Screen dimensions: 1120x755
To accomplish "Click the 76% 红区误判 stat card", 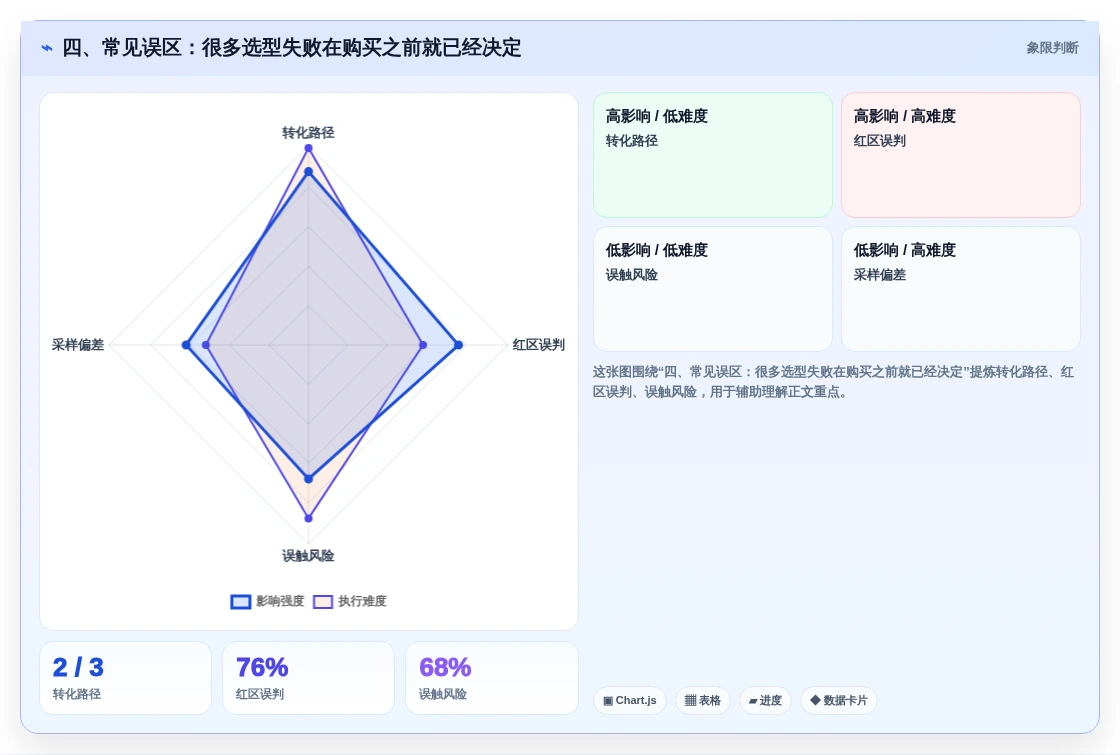I will pos(309,678).
